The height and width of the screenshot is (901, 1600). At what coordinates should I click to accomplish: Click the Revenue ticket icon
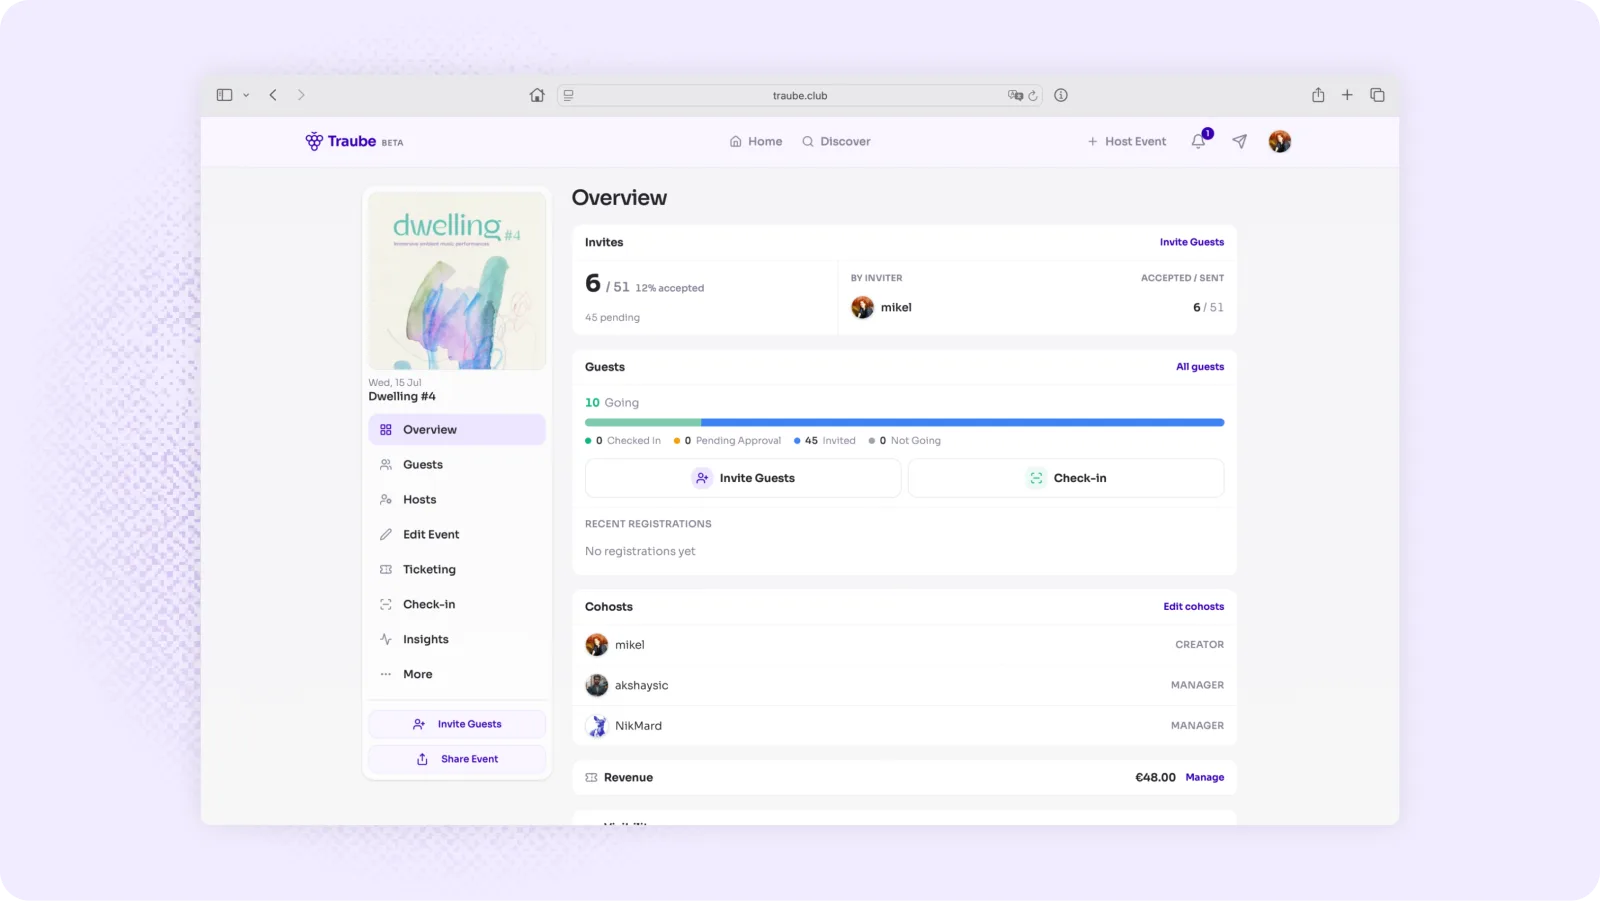click(x=591, y=778)
